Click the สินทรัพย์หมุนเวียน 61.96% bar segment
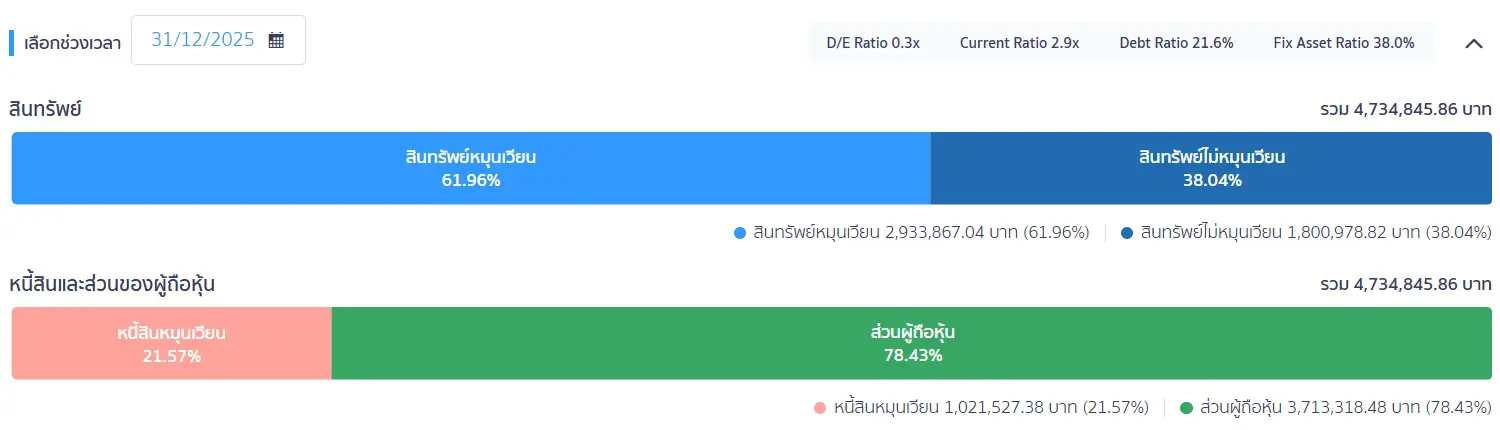 pos(471,168)
